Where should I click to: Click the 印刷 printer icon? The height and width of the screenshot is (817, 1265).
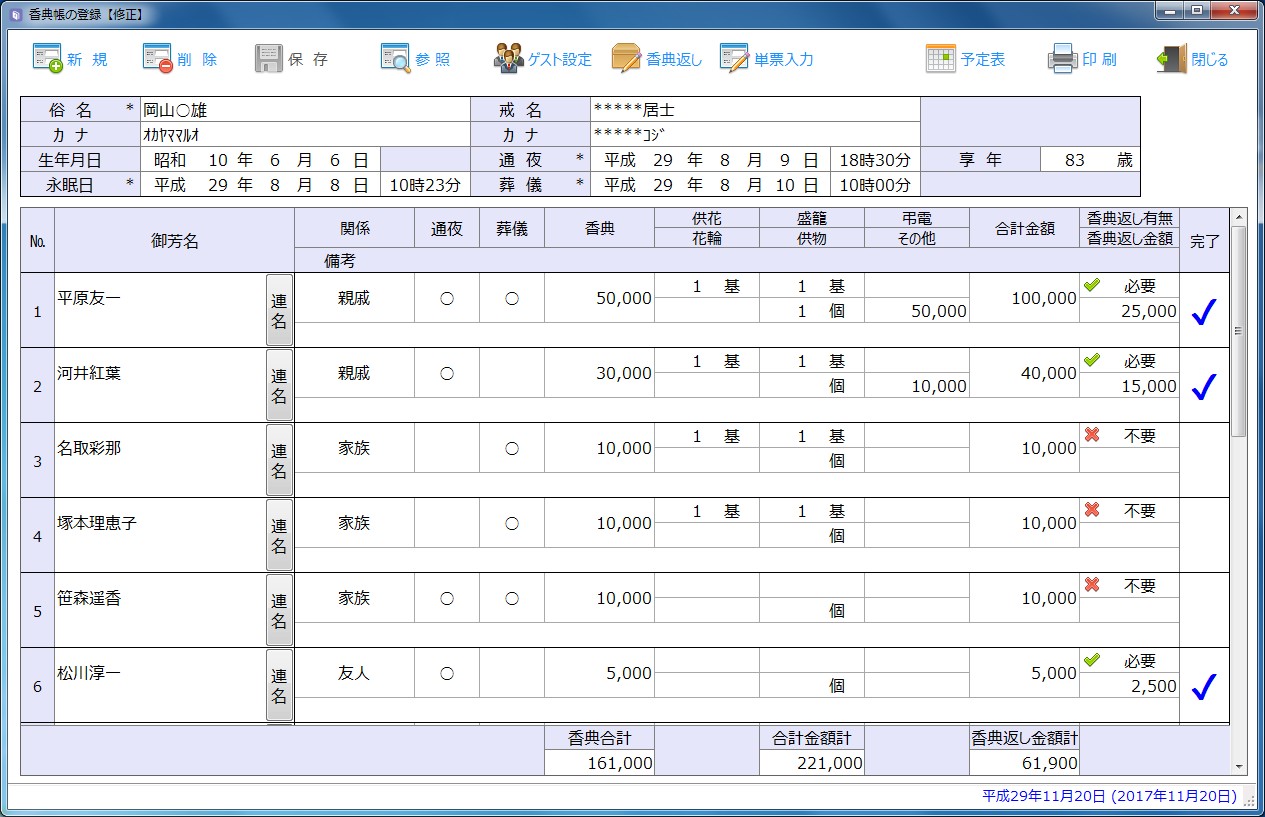pyautogui.click(x=1062, y=59)
